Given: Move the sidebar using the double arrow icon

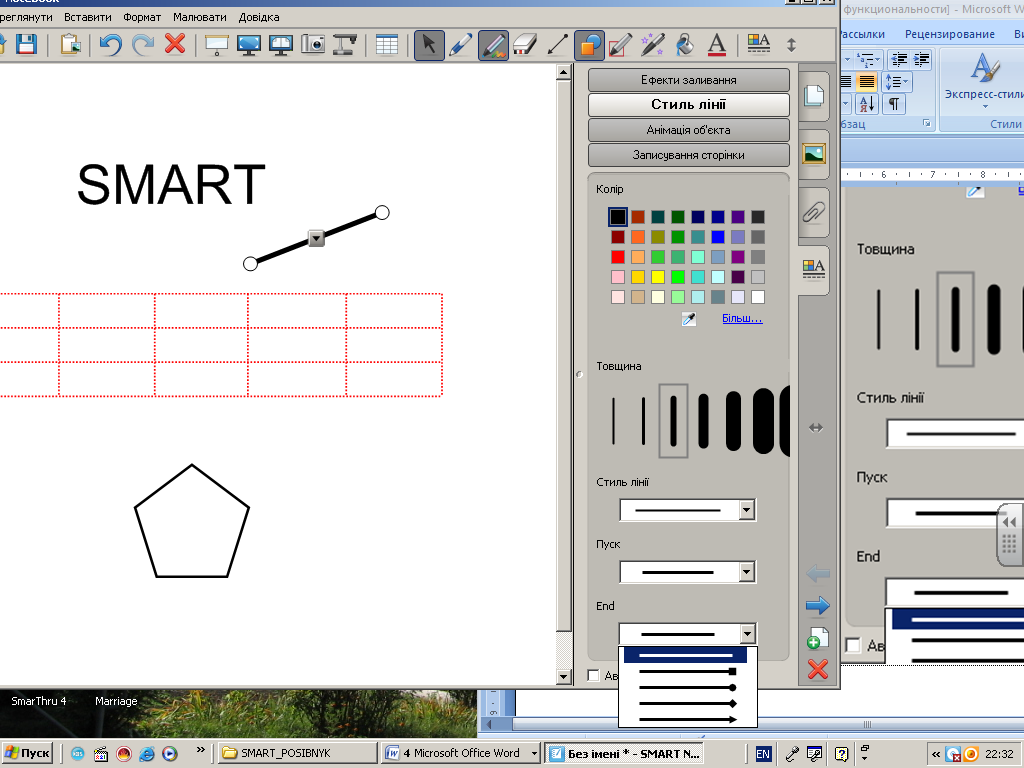Looking at the screenshot, I should (x=816, y=428).
